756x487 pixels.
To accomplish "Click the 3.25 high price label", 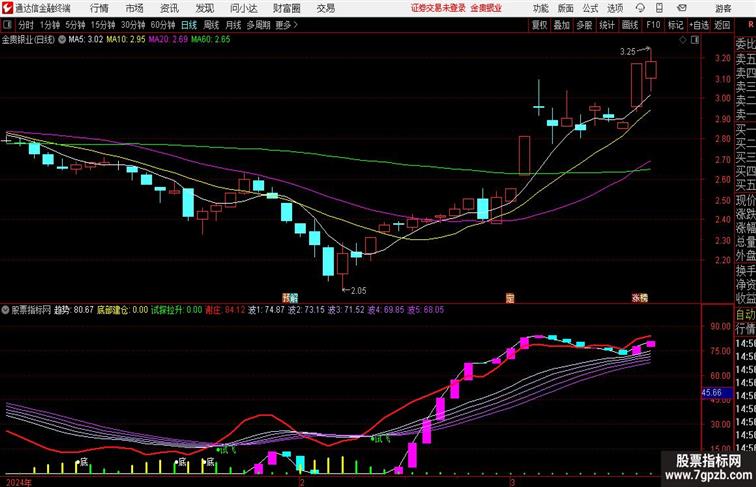I will coord(628,52).
